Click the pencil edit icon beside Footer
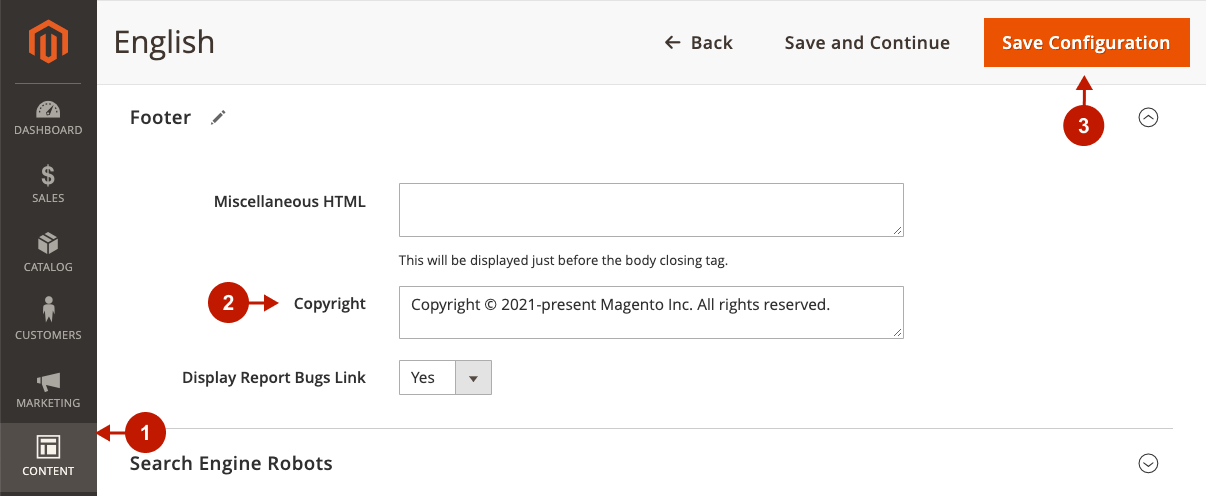This screenshot has width=1206, height=496. [219, 117]
